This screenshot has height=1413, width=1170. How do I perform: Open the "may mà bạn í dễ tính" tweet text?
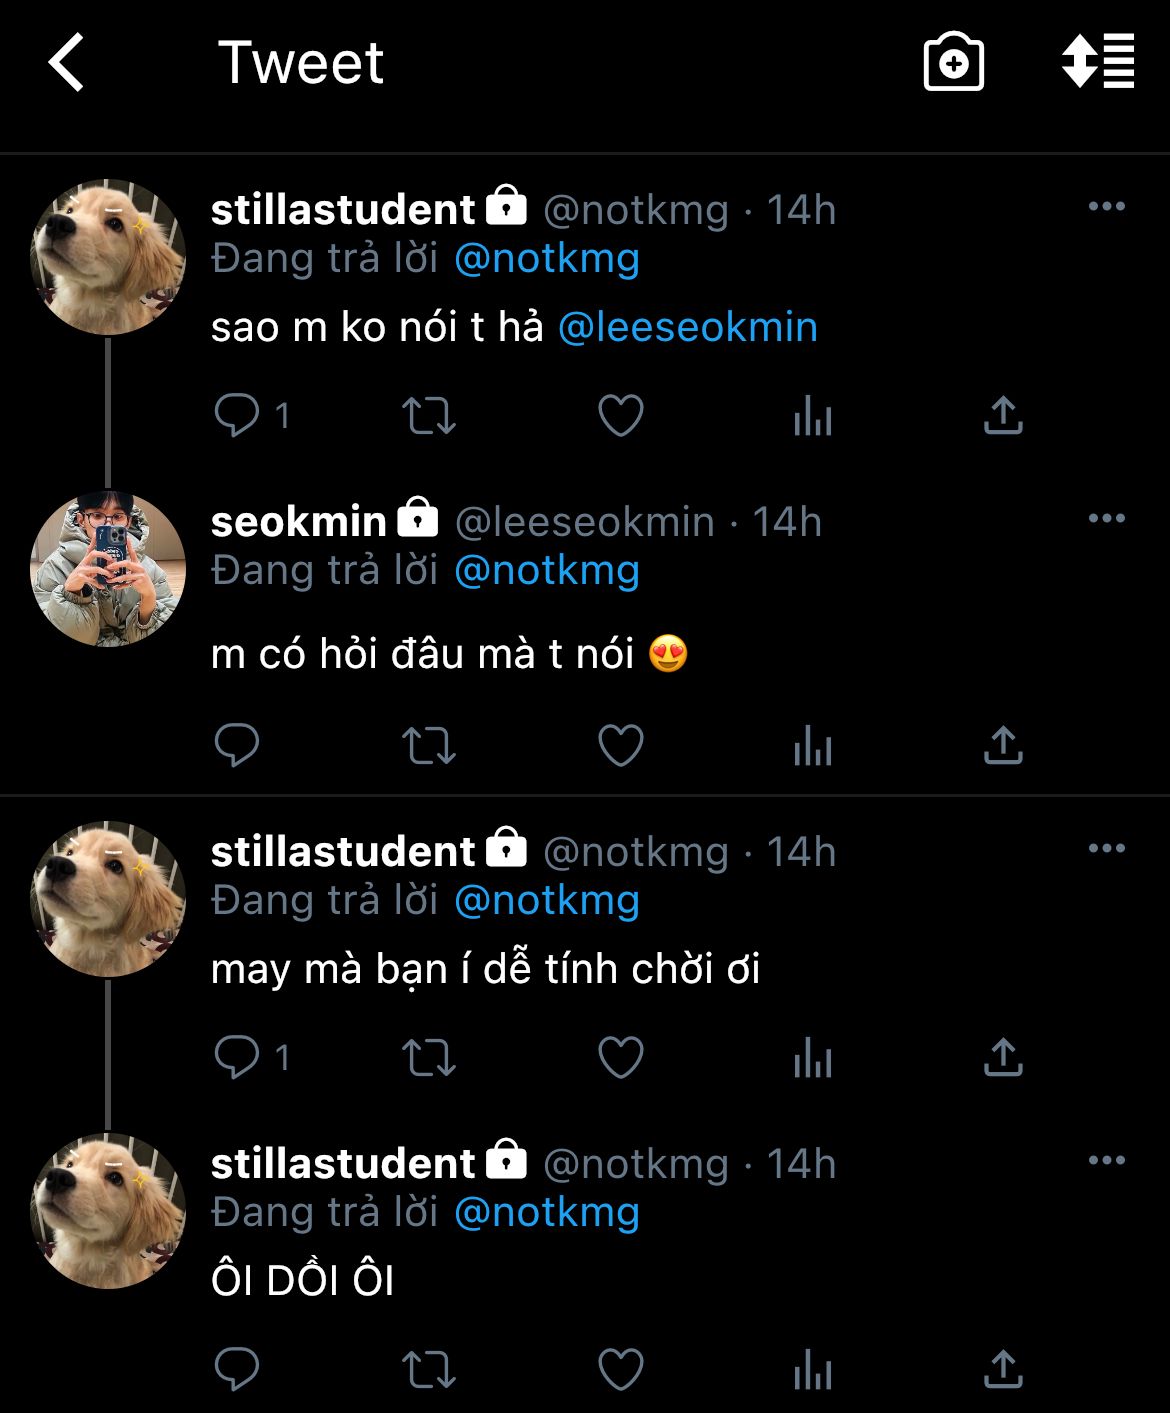(485, 970)
